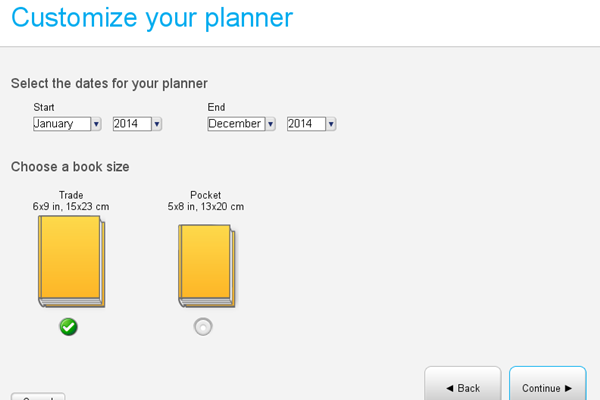Open the Start month dropdown arrow
This screenshot has height=400, width=600.
(96, 124)
